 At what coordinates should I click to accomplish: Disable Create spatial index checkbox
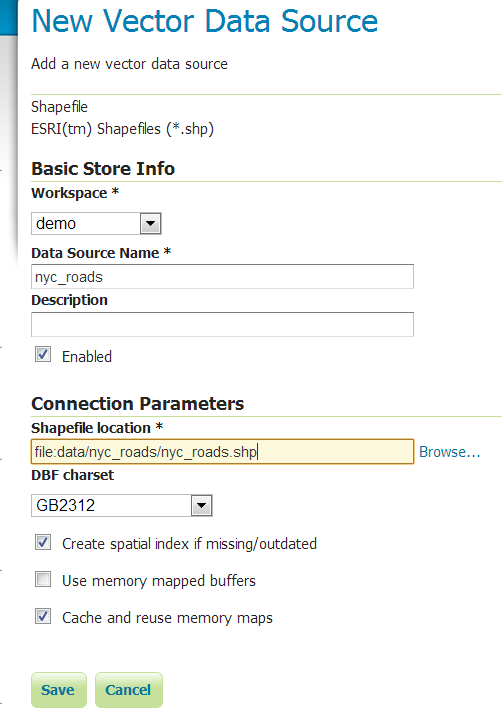pyautogui.click(x=43, y=542)
